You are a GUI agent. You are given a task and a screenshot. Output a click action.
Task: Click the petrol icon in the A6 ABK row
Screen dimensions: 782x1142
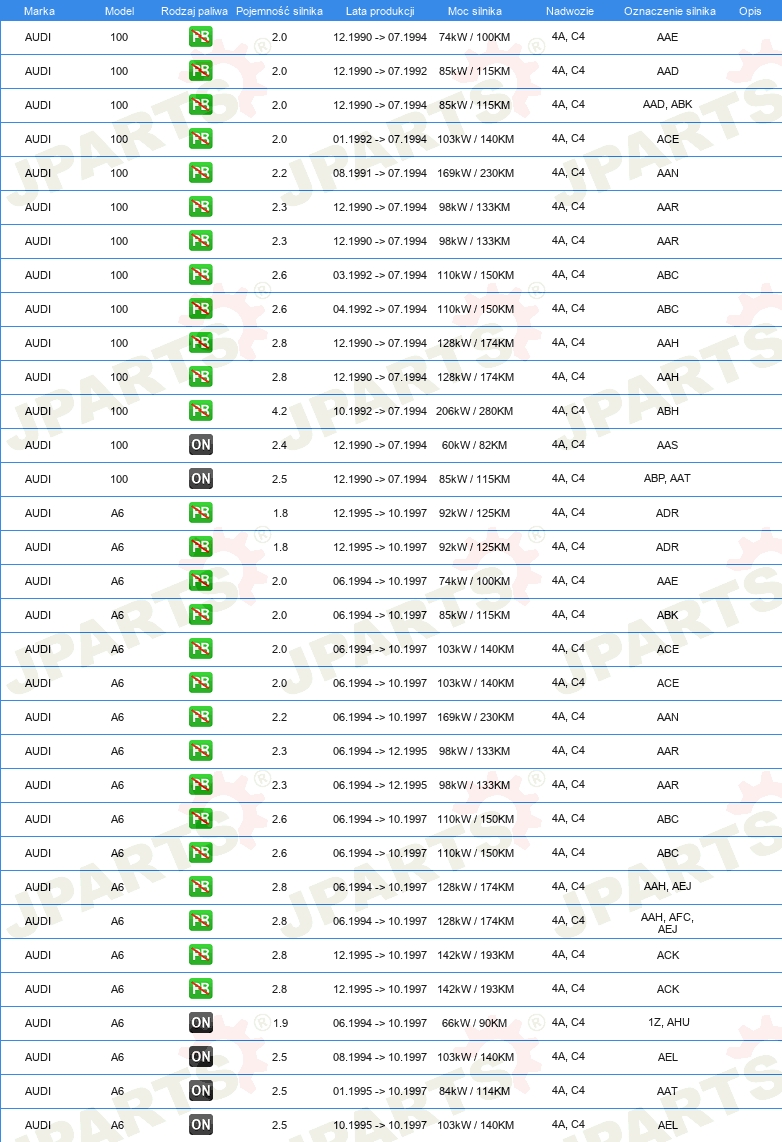[200, 615]
